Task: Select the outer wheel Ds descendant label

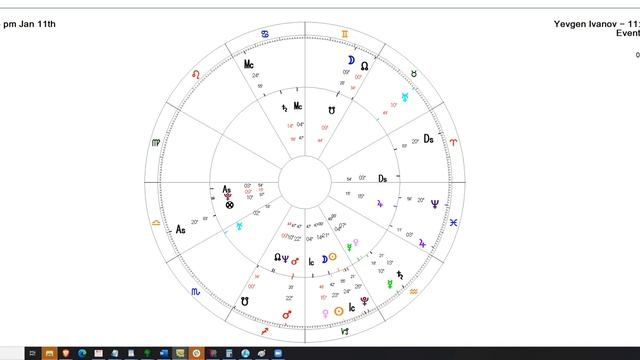Action: (x=428, y=139)
